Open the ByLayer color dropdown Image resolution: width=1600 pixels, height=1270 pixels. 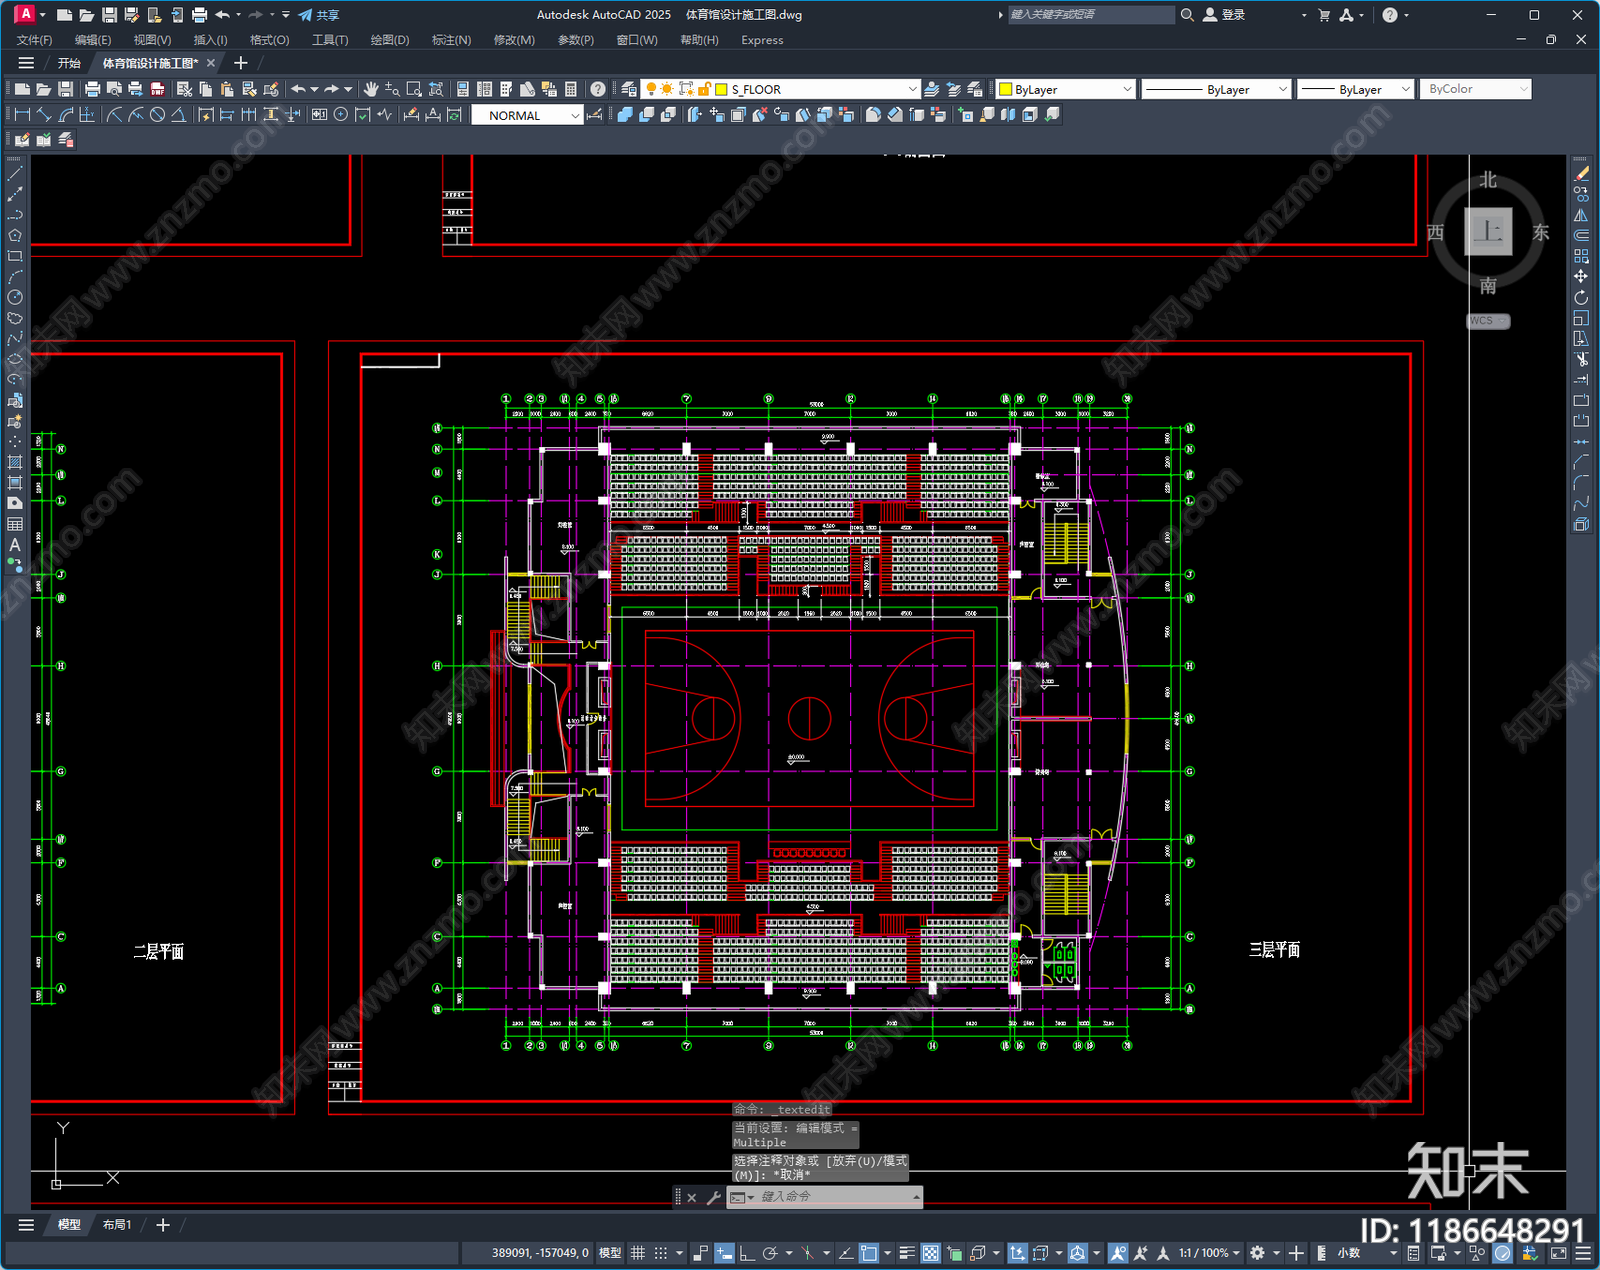1066,89
